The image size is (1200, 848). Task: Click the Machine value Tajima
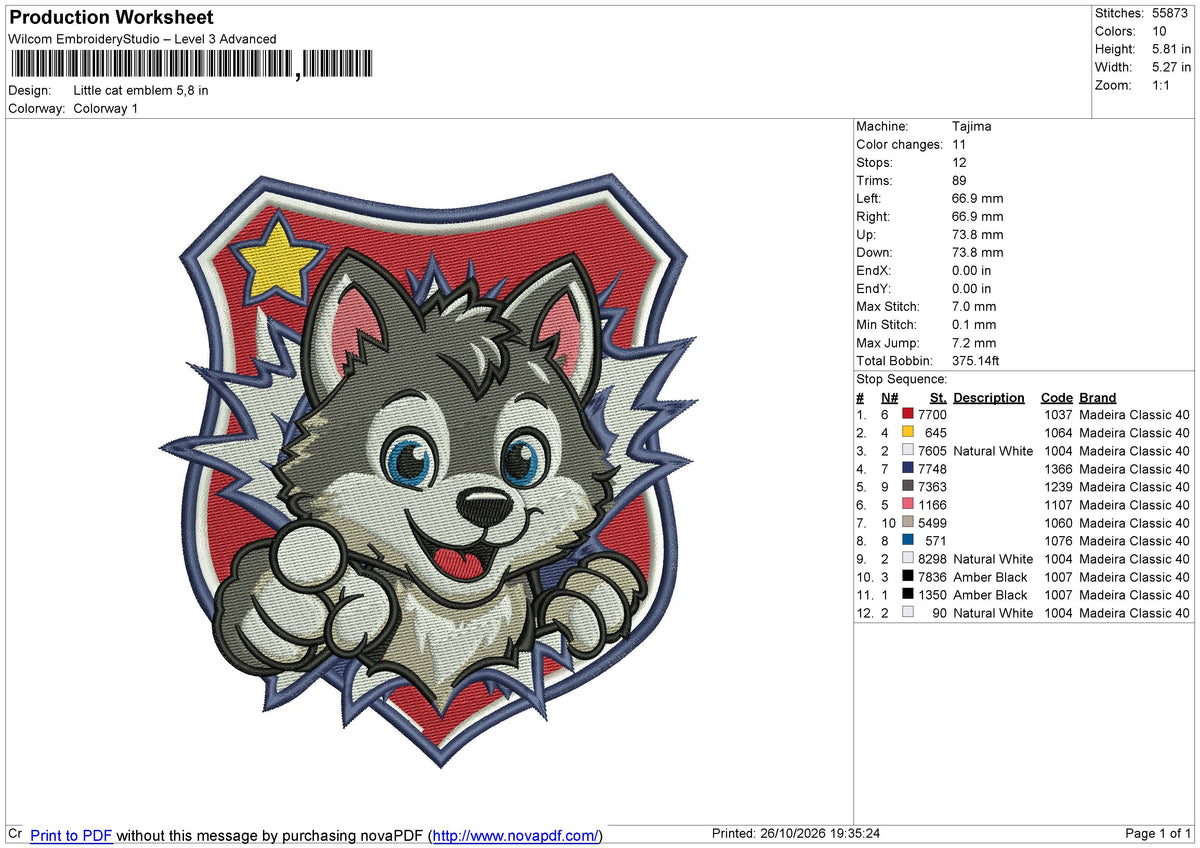click(972, 126)
